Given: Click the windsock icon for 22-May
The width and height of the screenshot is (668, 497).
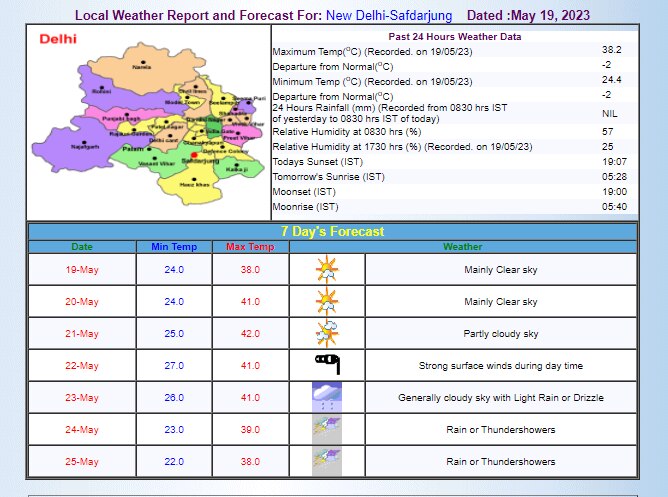Looking at the screenshot, I should pos(327,365).
